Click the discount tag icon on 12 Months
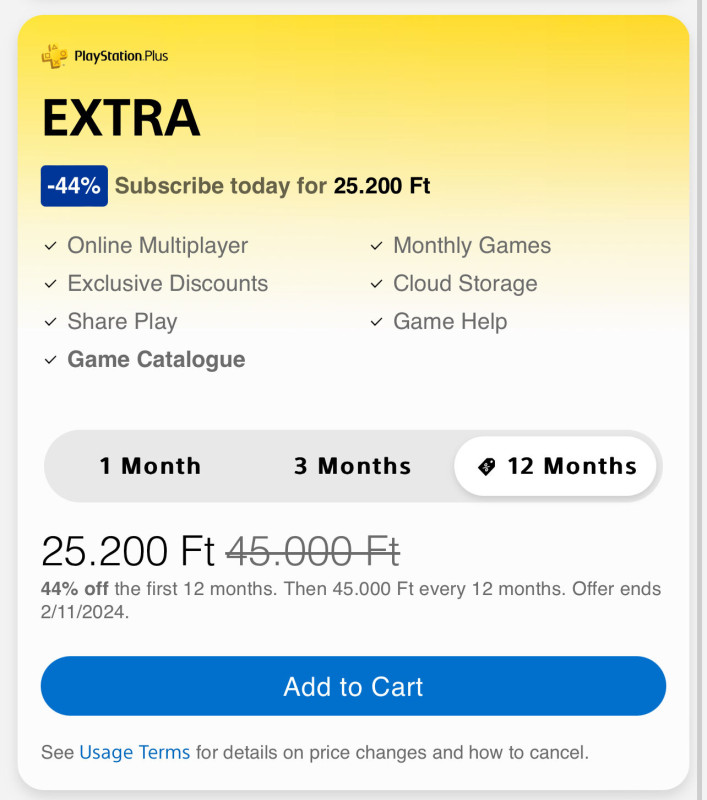This screenshot has height=800, width=707. coord(487,467)
